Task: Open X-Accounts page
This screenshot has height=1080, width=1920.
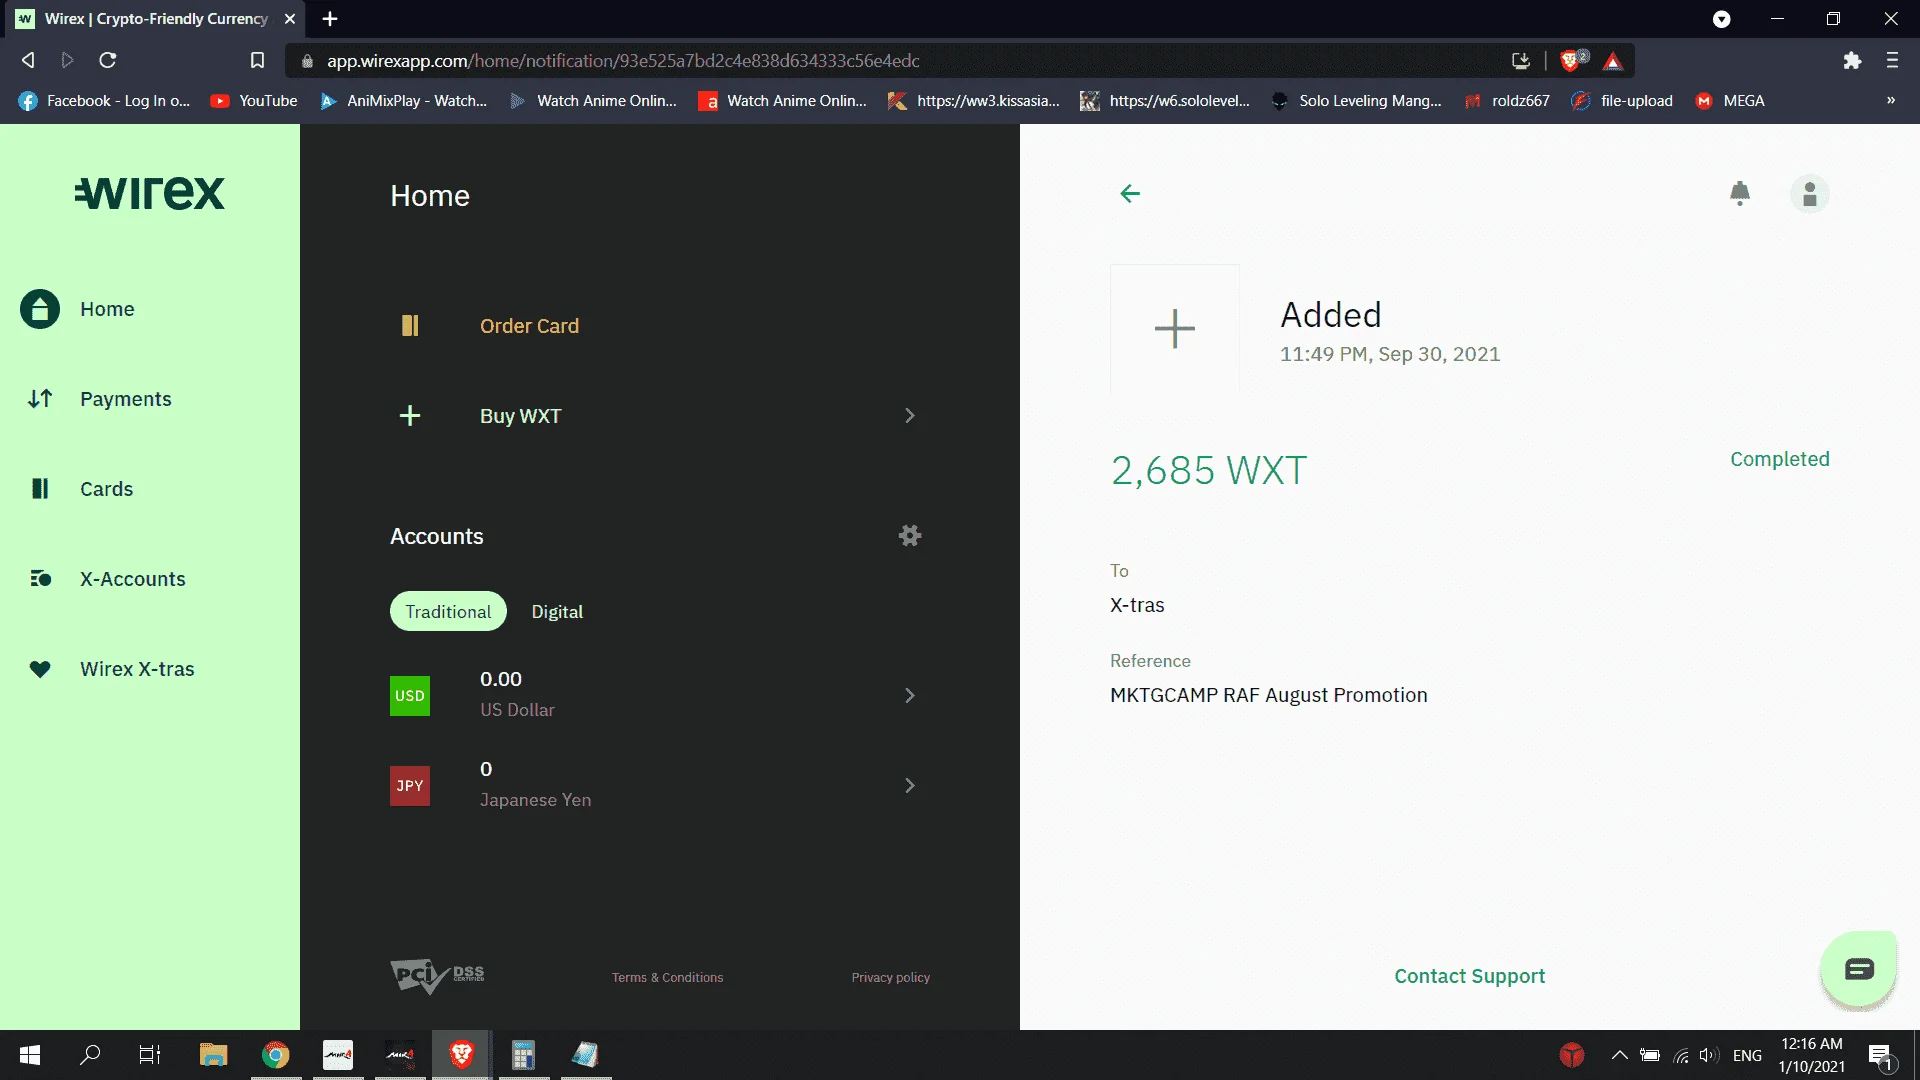Action: (133, 579)
